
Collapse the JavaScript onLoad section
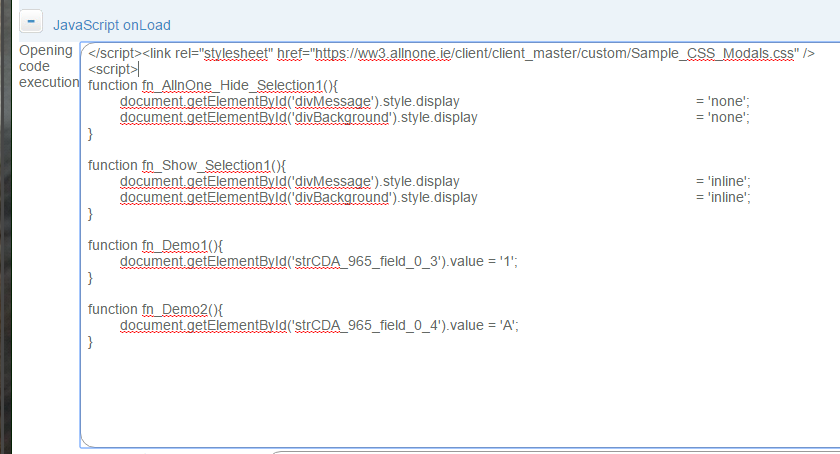pos(31,22)
